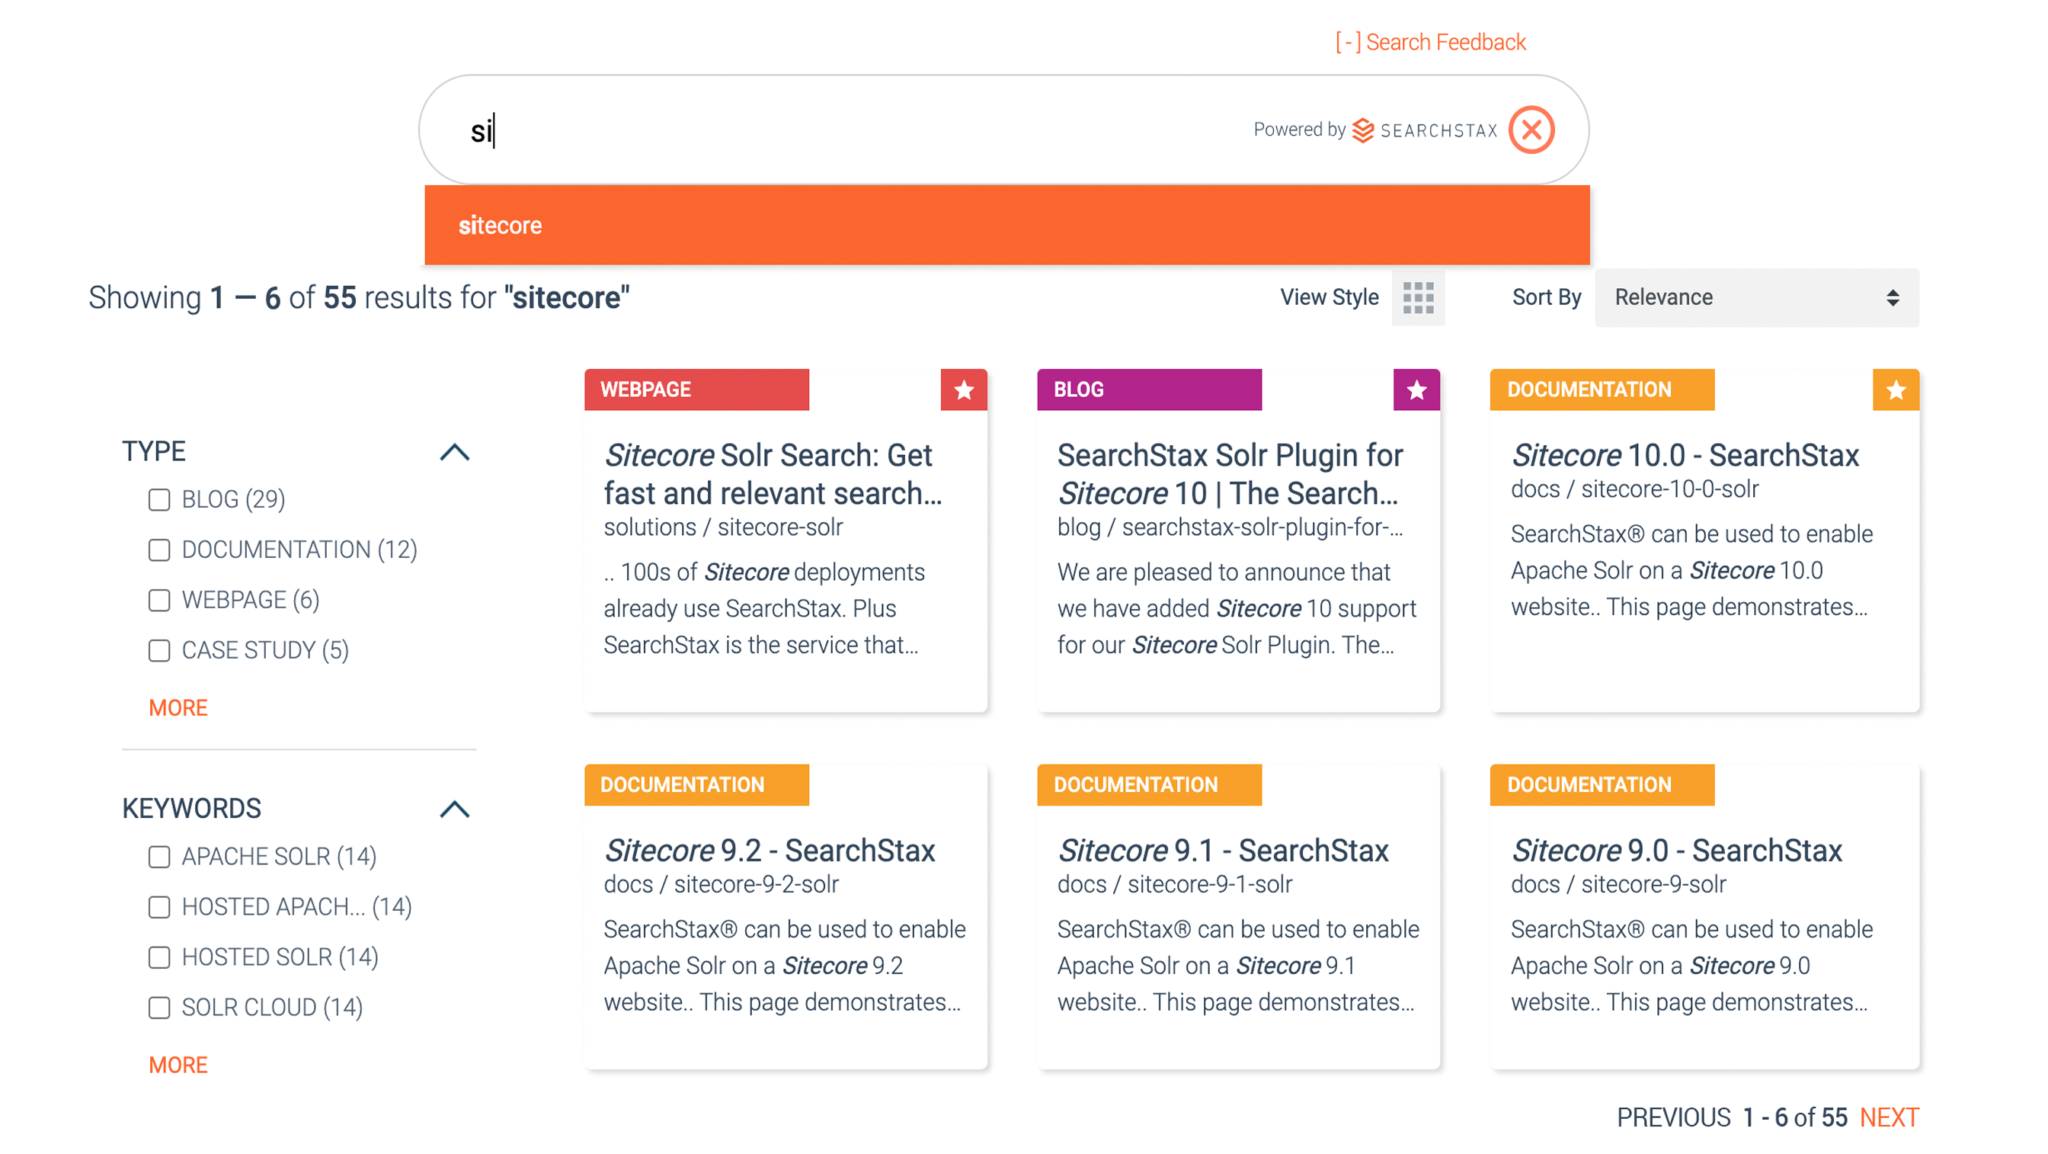Select the APACHE SOLR keyword filter
The height and width of the screenshot is (1154, 2048).
click(159, 856)
